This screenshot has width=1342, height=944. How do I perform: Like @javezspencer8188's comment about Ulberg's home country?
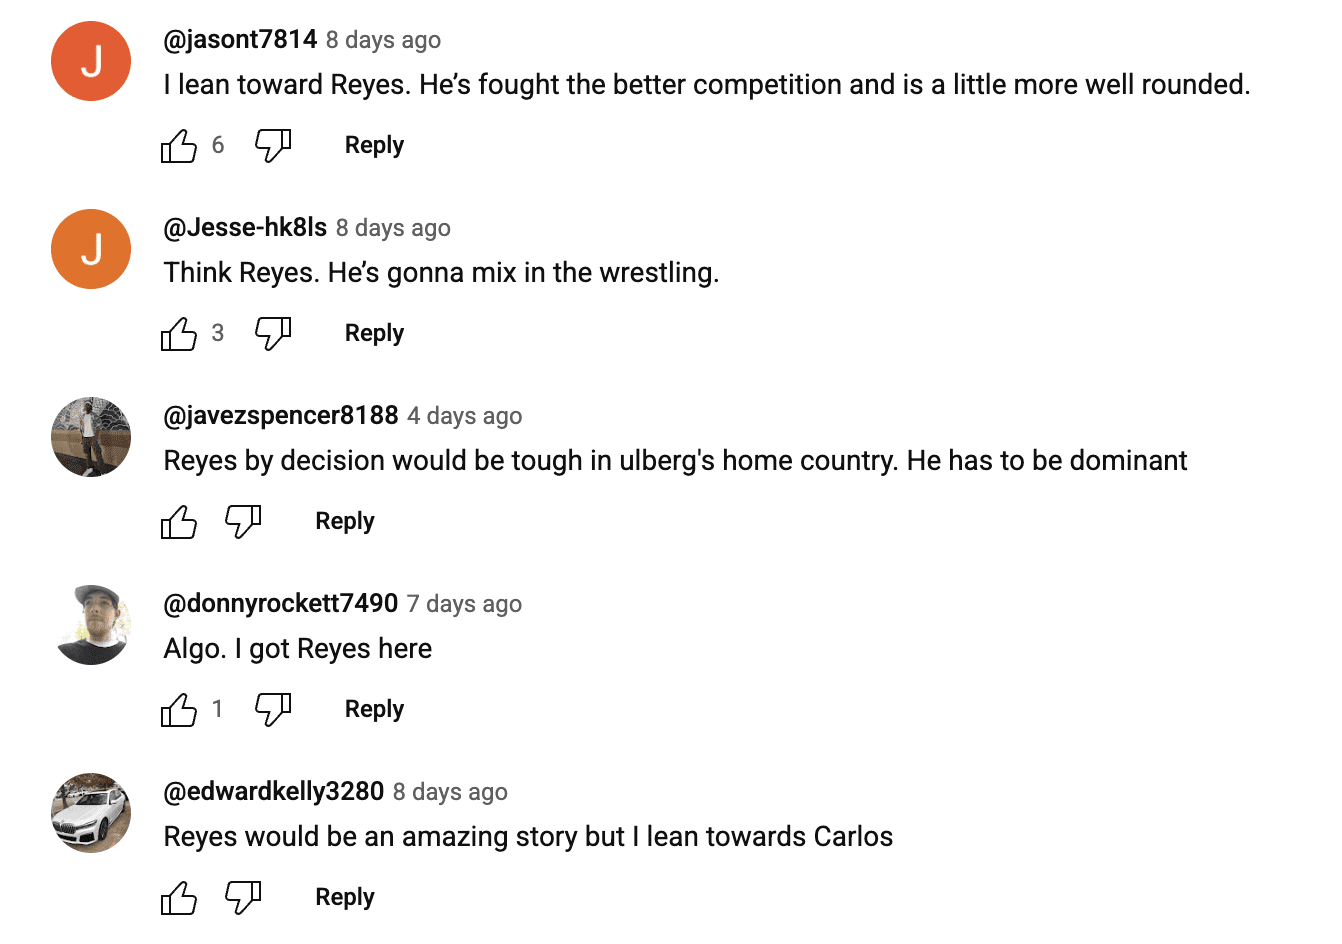178,521
